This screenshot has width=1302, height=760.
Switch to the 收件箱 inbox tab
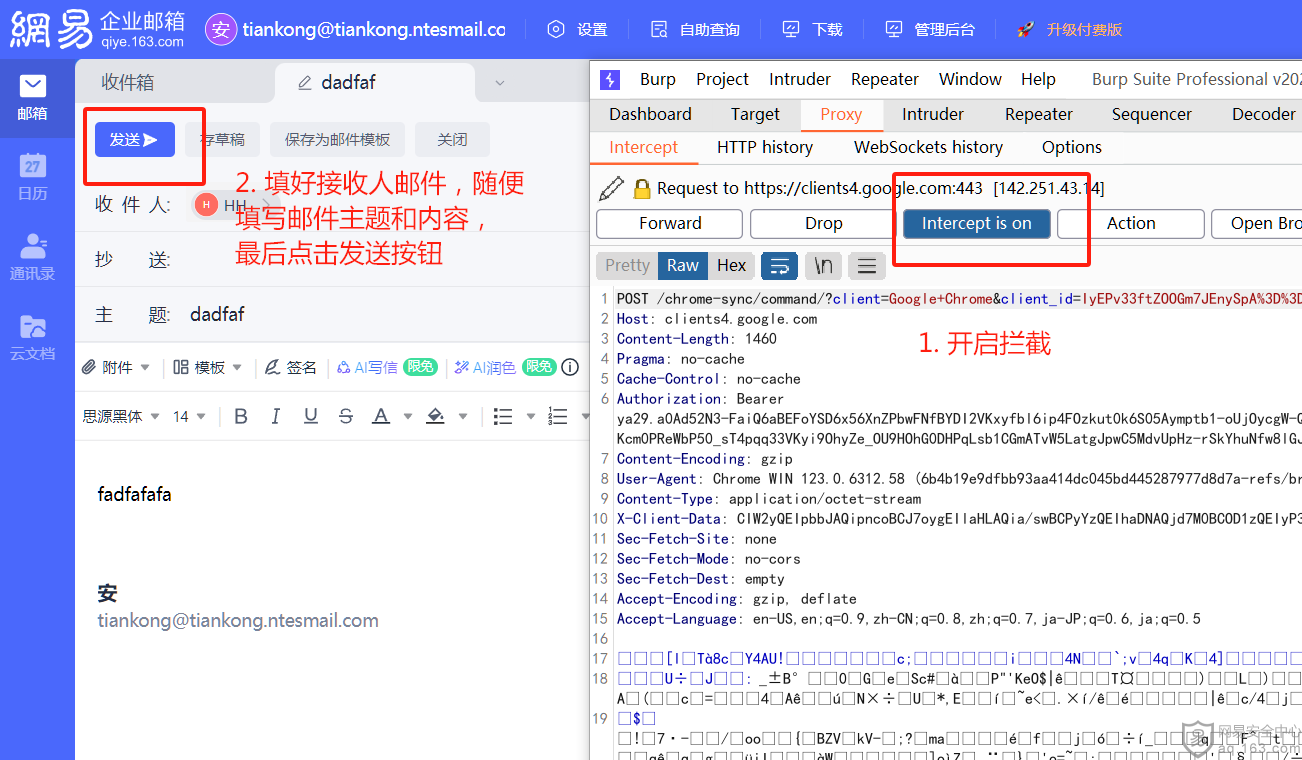coord(128,82)
